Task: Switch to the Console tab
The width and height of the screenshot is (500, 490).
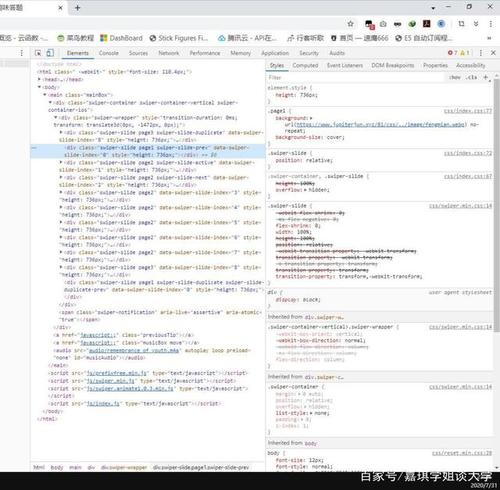Action: coord(109,53)
